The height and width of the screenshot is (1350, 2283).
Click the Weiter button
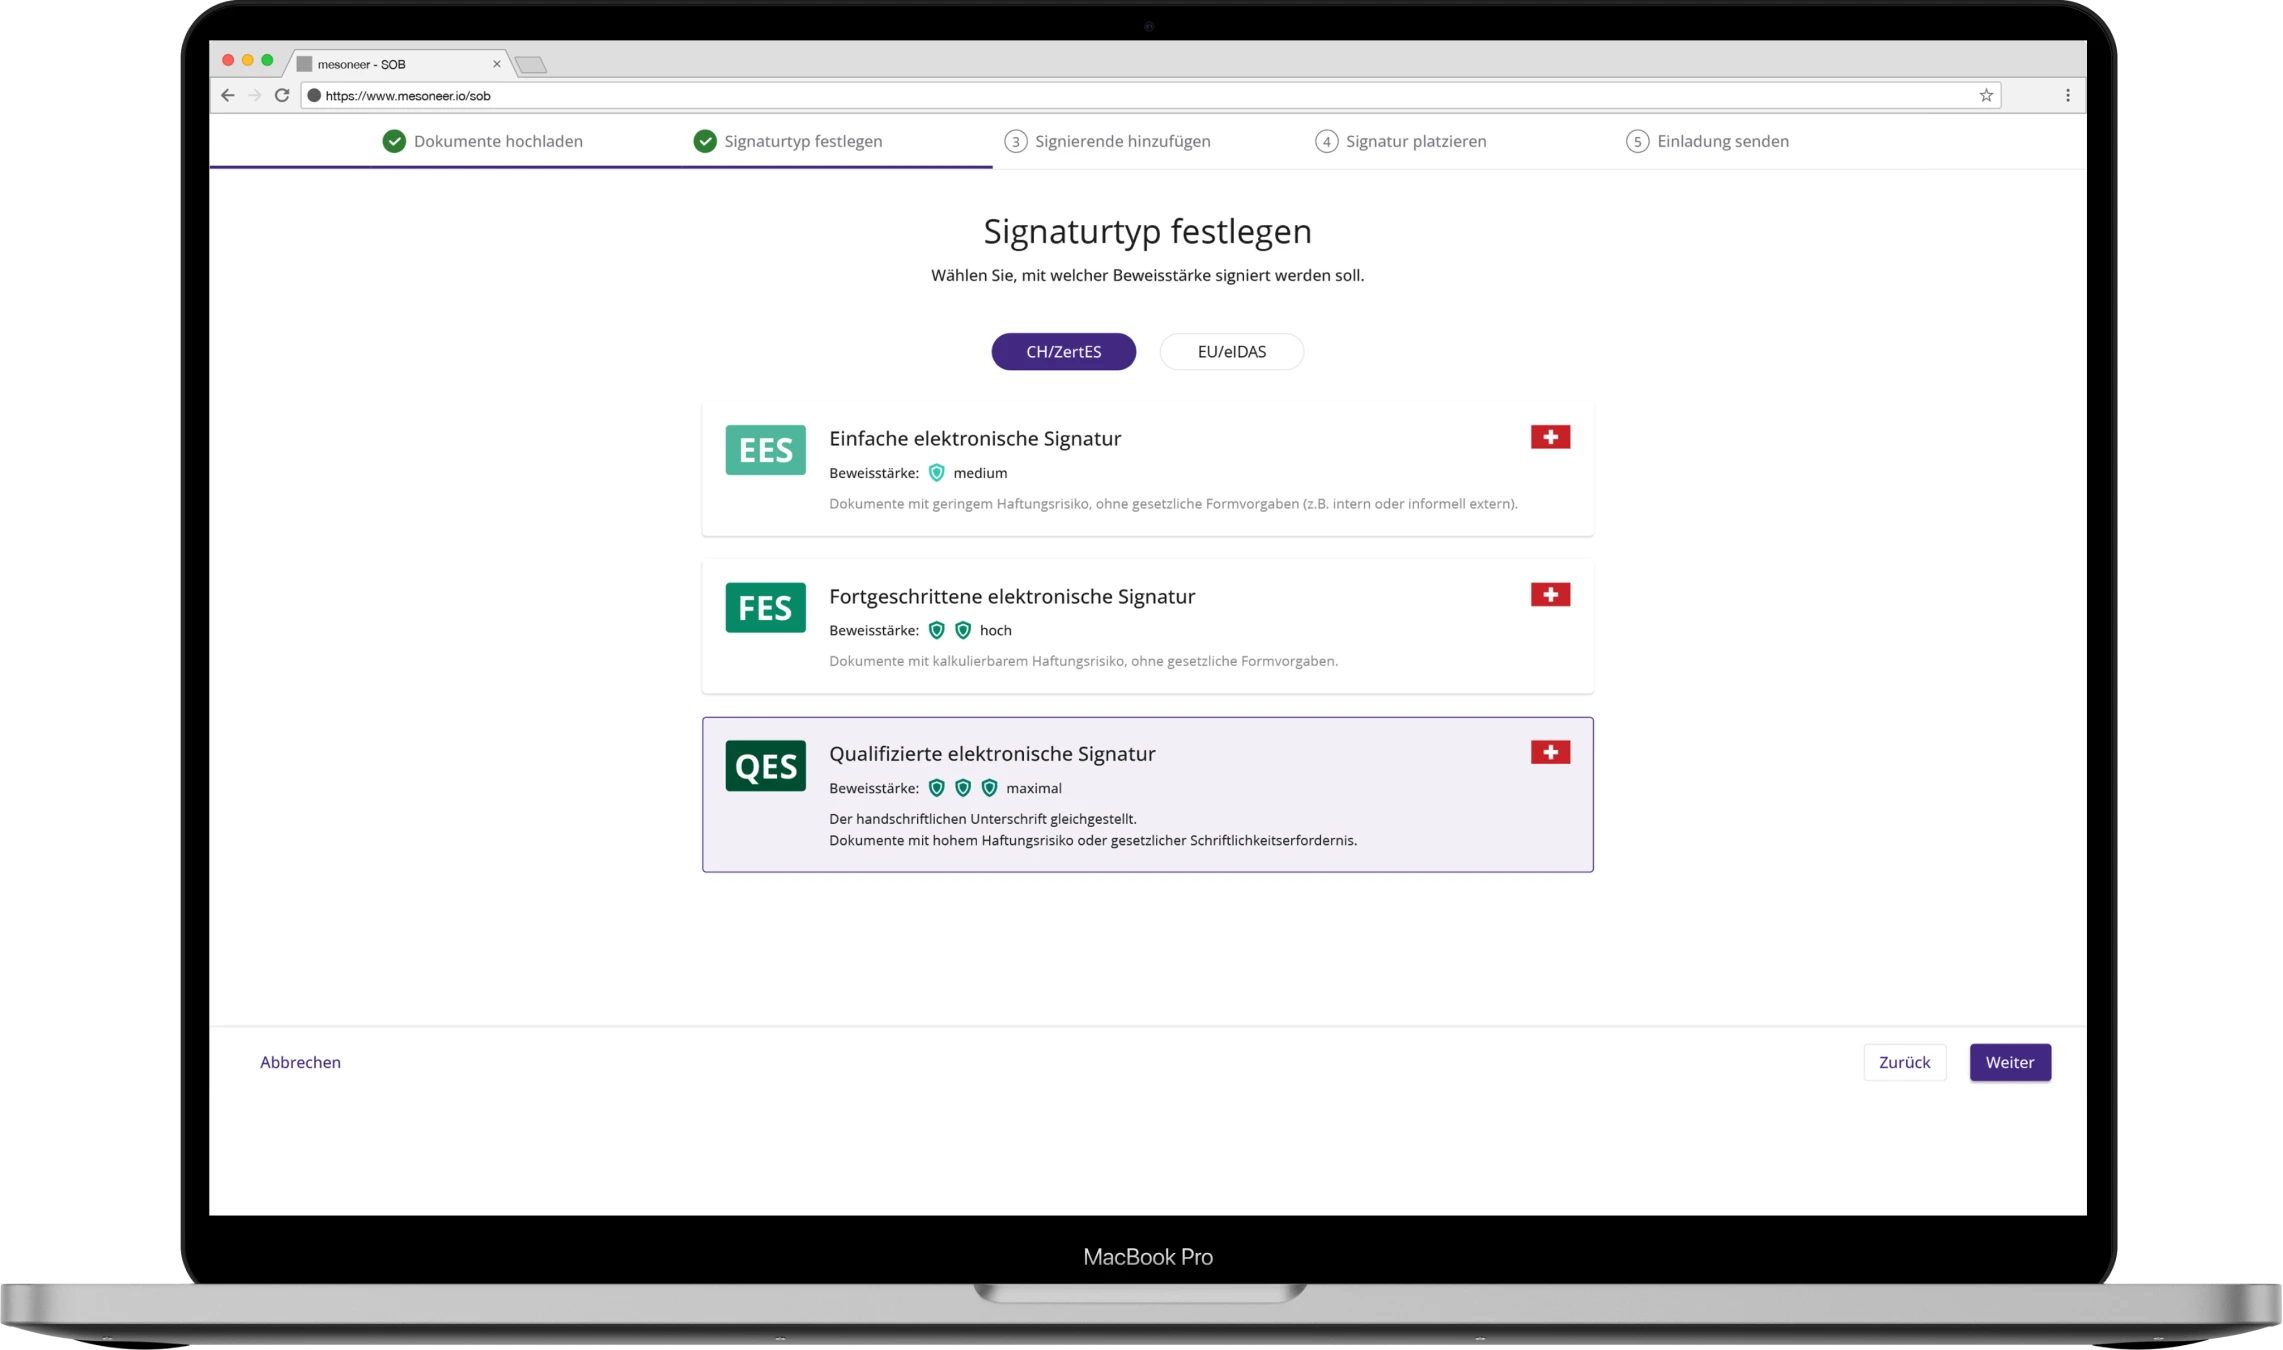(2009, 1062)
